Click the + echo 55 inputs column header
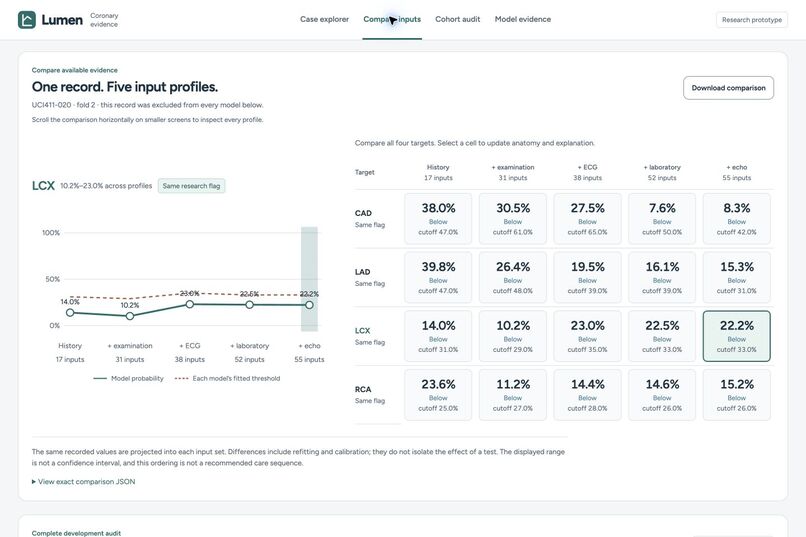This screenshot has height=537, width=806. 737,173
